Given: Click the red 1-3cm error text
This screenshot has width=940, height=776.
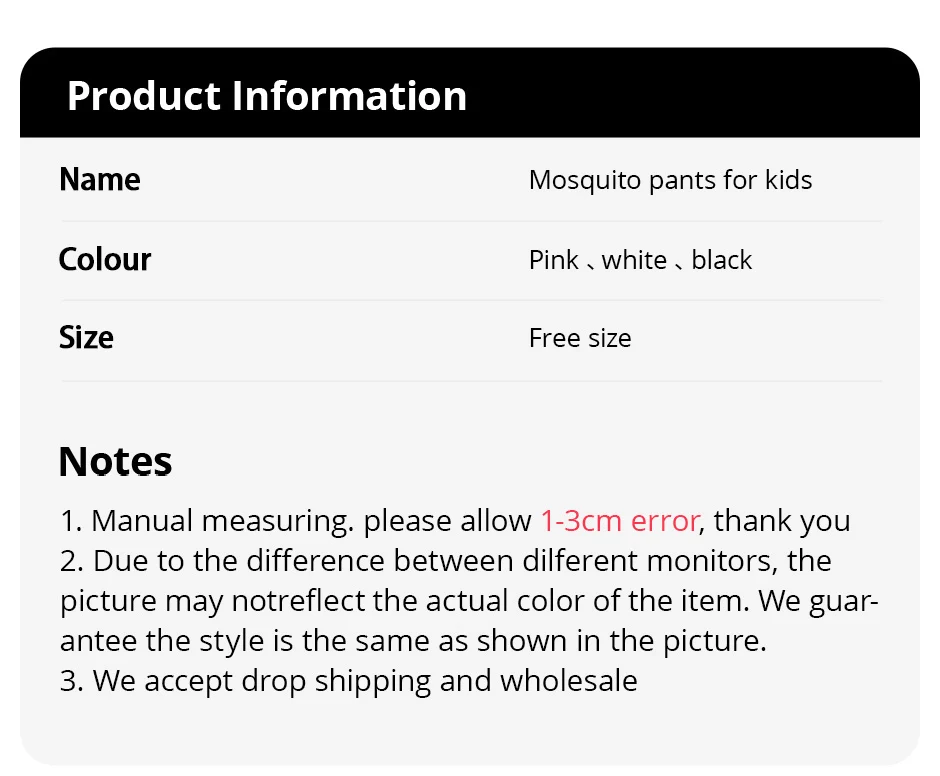Looking at the screenshot, I should point(619,521).
